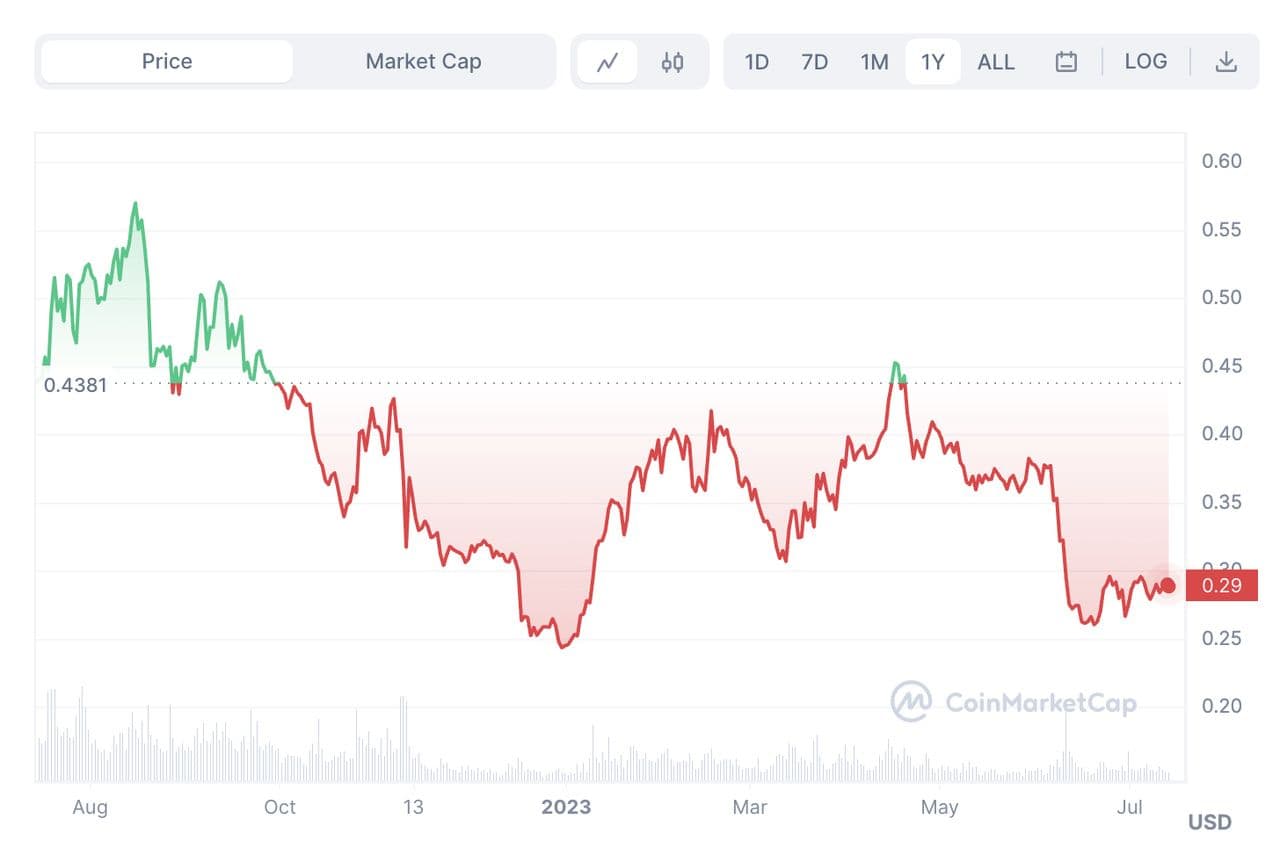Click the download chart icon
Image resolution: width=1280 pixels, height=856 pixels.
(x=1226, y=62)
